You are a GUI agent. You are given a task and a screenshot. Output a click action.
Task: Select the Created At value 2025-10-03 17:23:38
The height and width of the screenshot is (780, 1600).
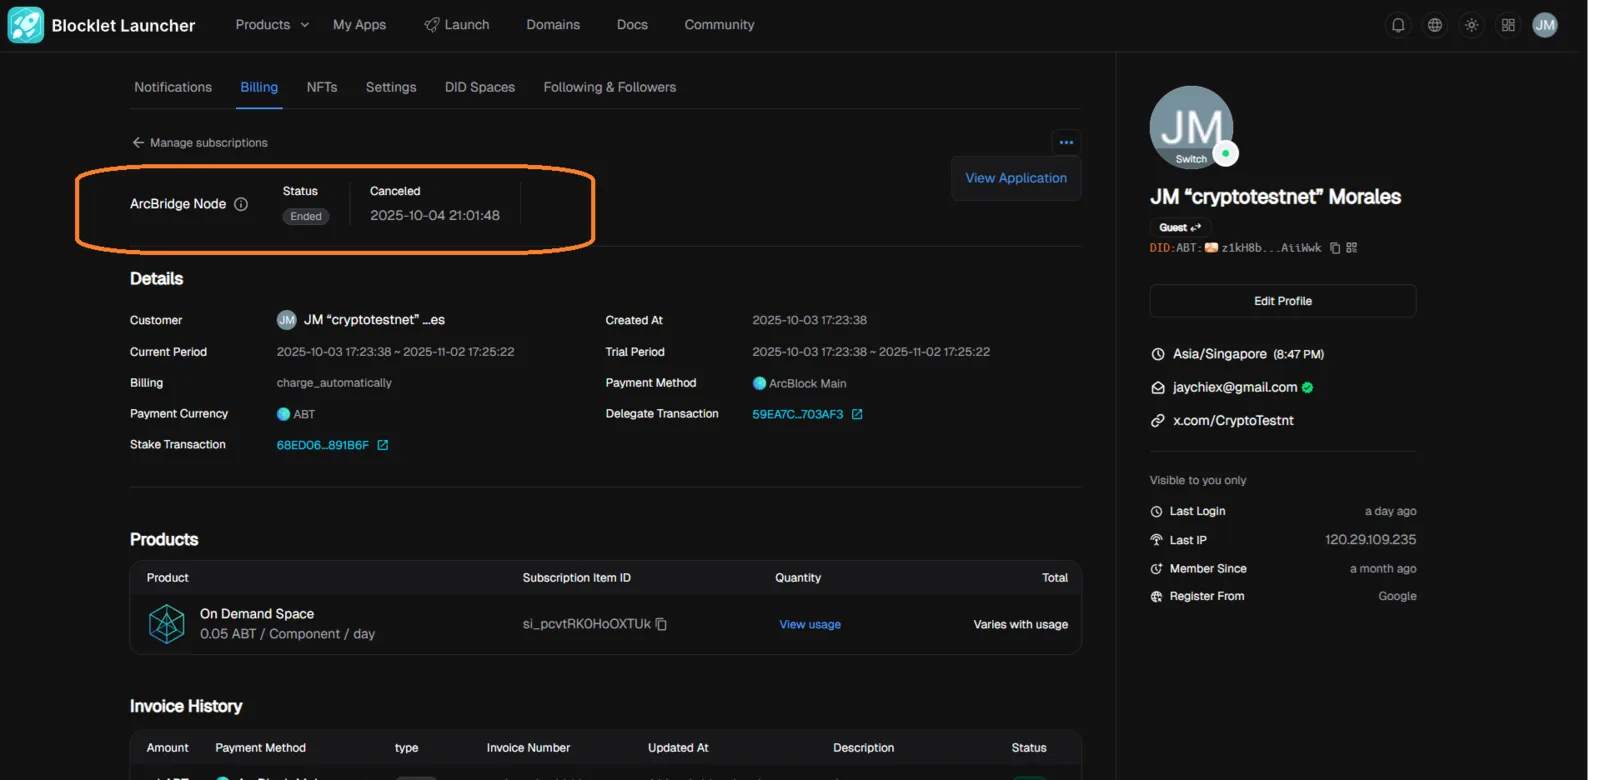click(x=809, y=320)
